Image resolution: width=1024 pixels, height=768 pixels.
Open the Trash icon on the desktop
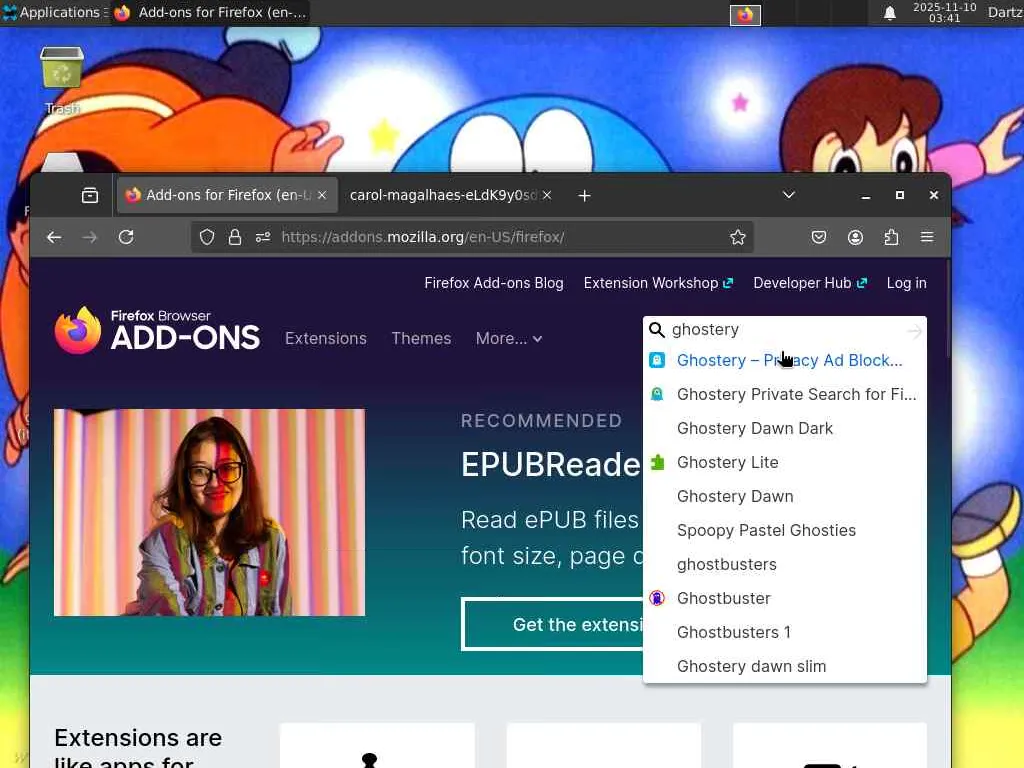pos(62,68)
